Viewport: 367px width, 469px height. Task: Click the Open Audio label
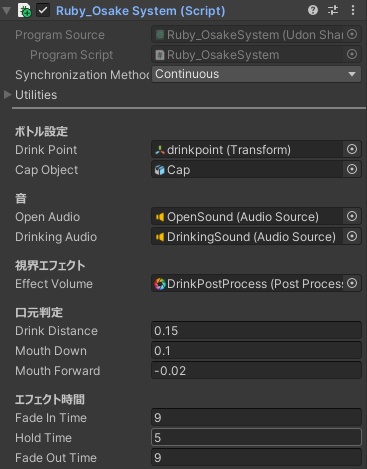coord(47,217)
